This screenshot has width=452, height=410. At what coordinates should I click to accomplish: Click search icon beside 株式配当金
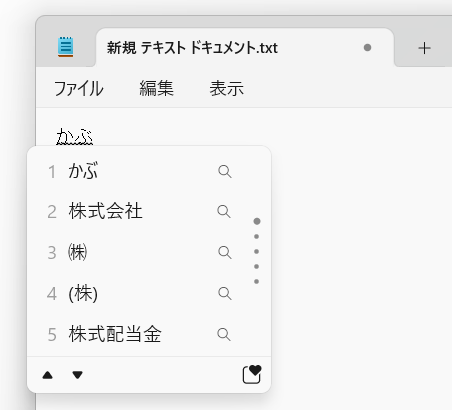224,334
